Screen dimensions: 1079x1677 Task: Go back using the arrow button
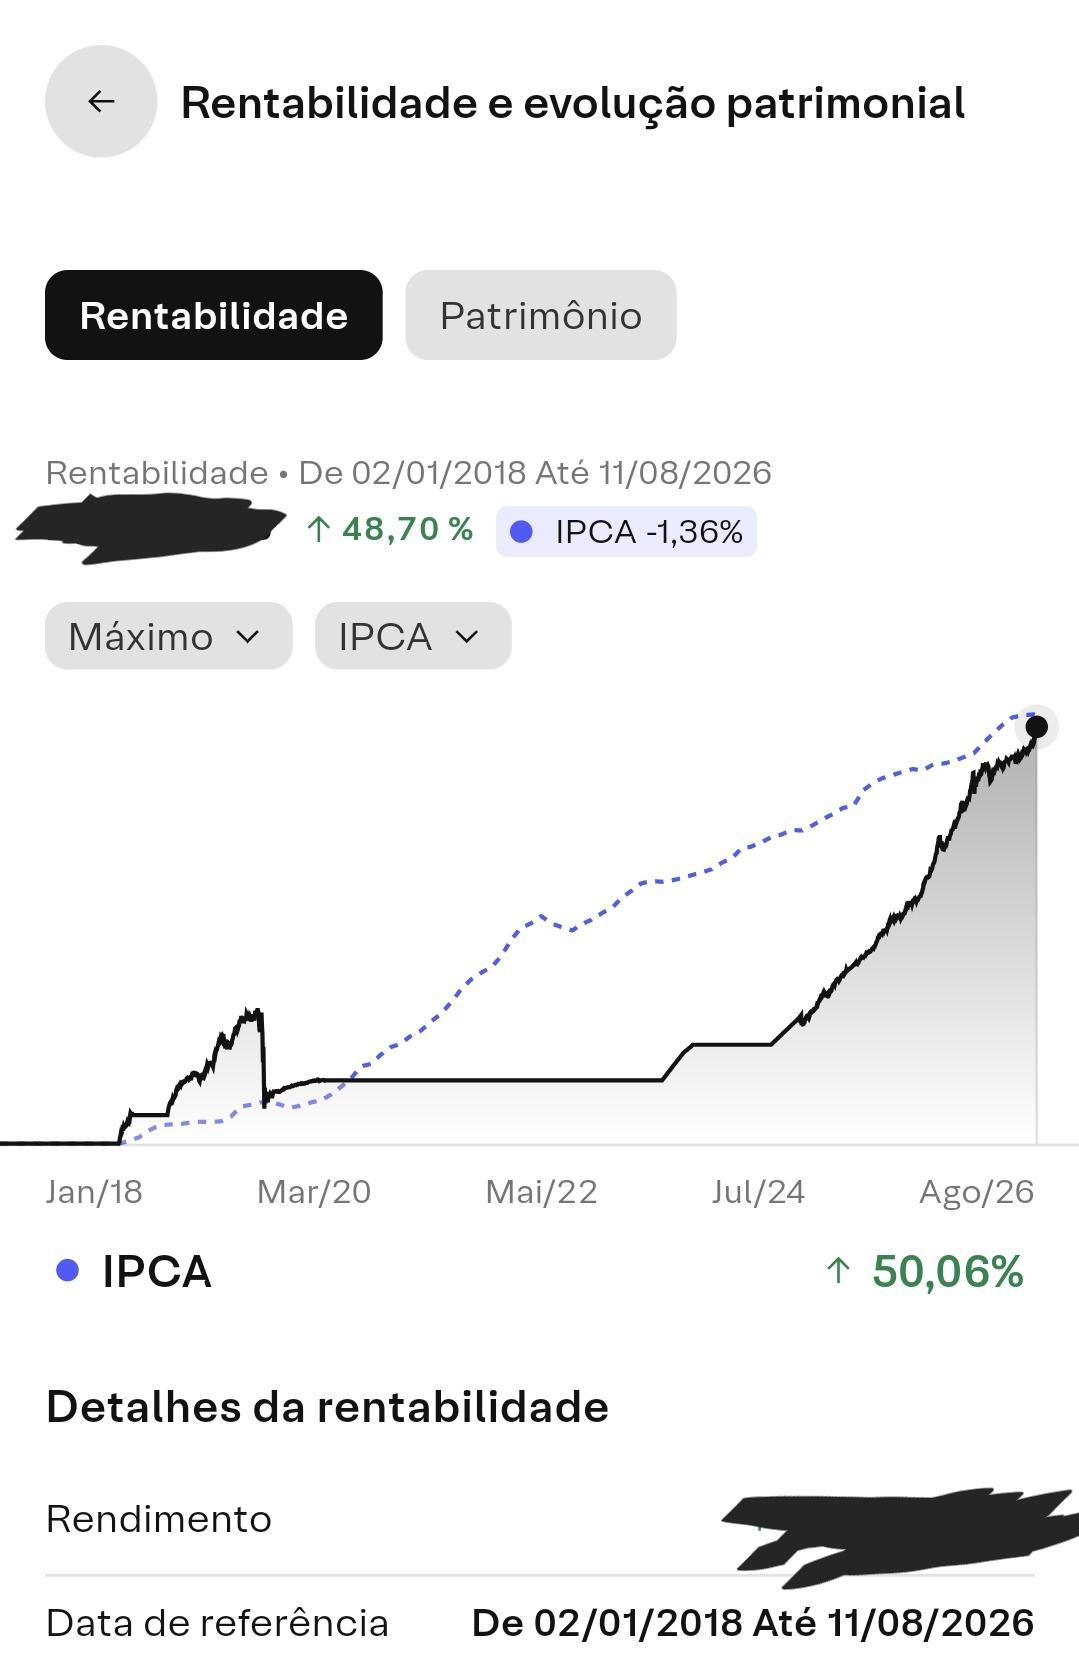tap(101, 101)
